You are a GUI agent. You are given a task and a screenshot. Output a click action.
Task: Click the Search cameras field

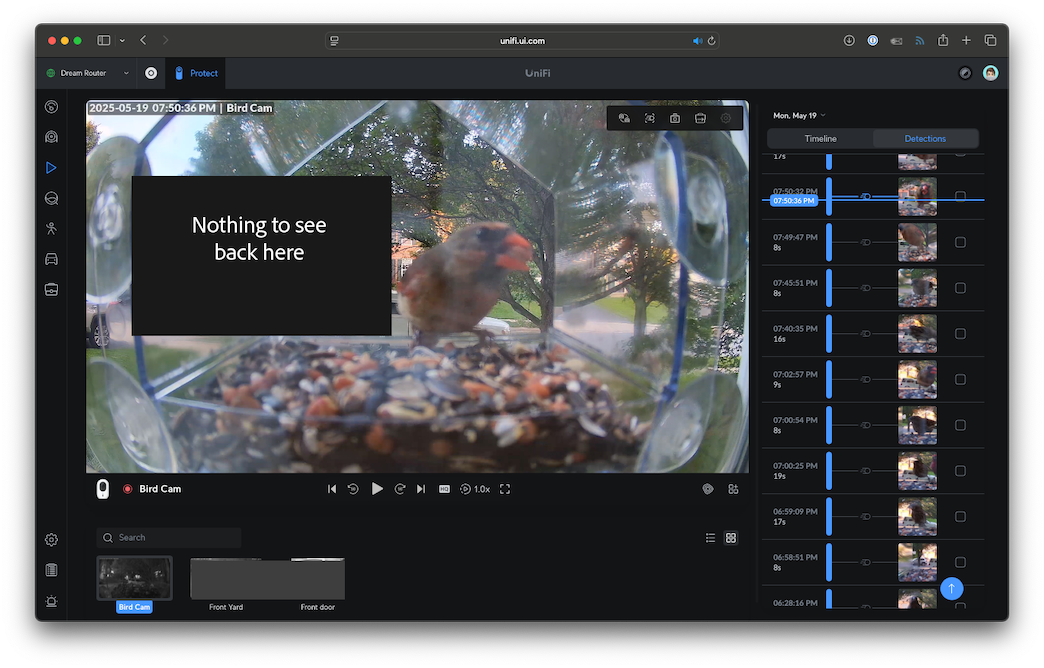pyautogui.click(x=169, y=538)
